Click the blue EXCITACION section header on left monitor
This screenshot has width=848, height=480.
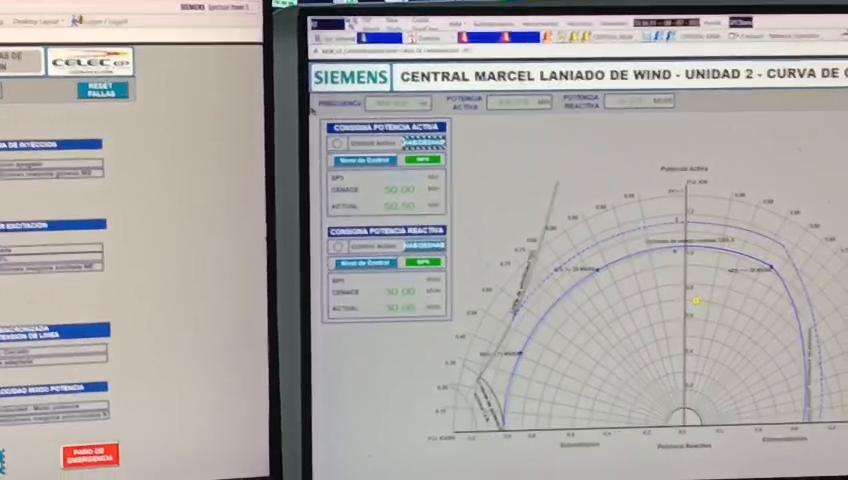(53, 225)
